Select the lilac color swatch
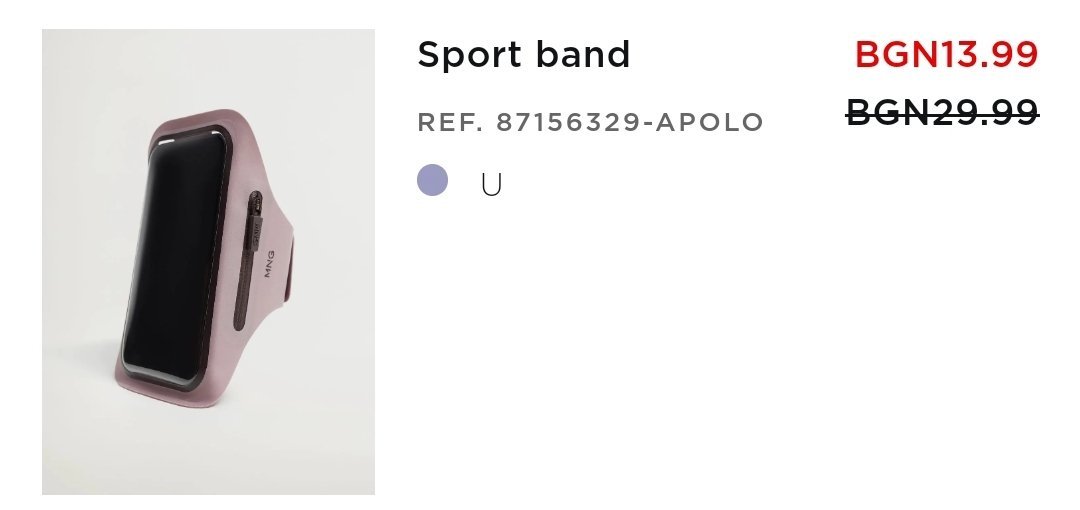This screenshot has width=1080, height=510. point(432,182)
